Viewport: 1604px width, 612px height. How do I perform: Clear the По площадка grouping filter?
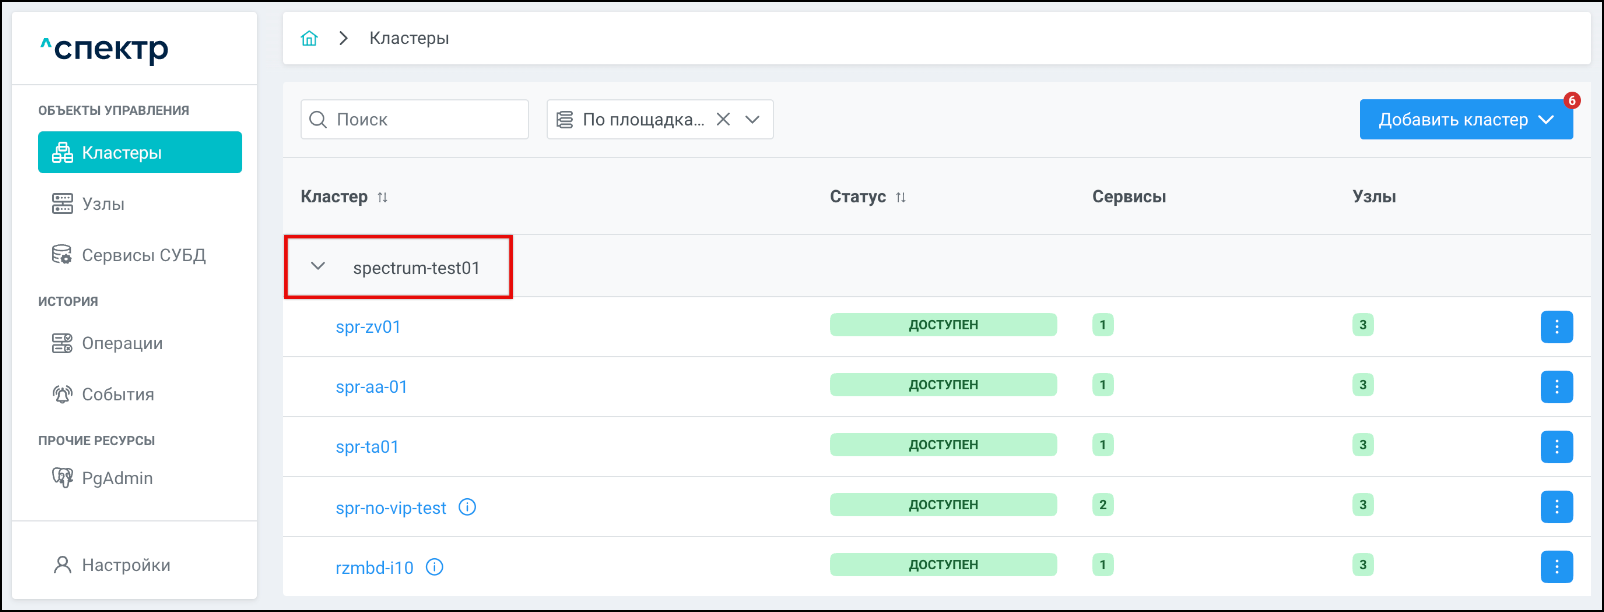click(x=723, y=119)
